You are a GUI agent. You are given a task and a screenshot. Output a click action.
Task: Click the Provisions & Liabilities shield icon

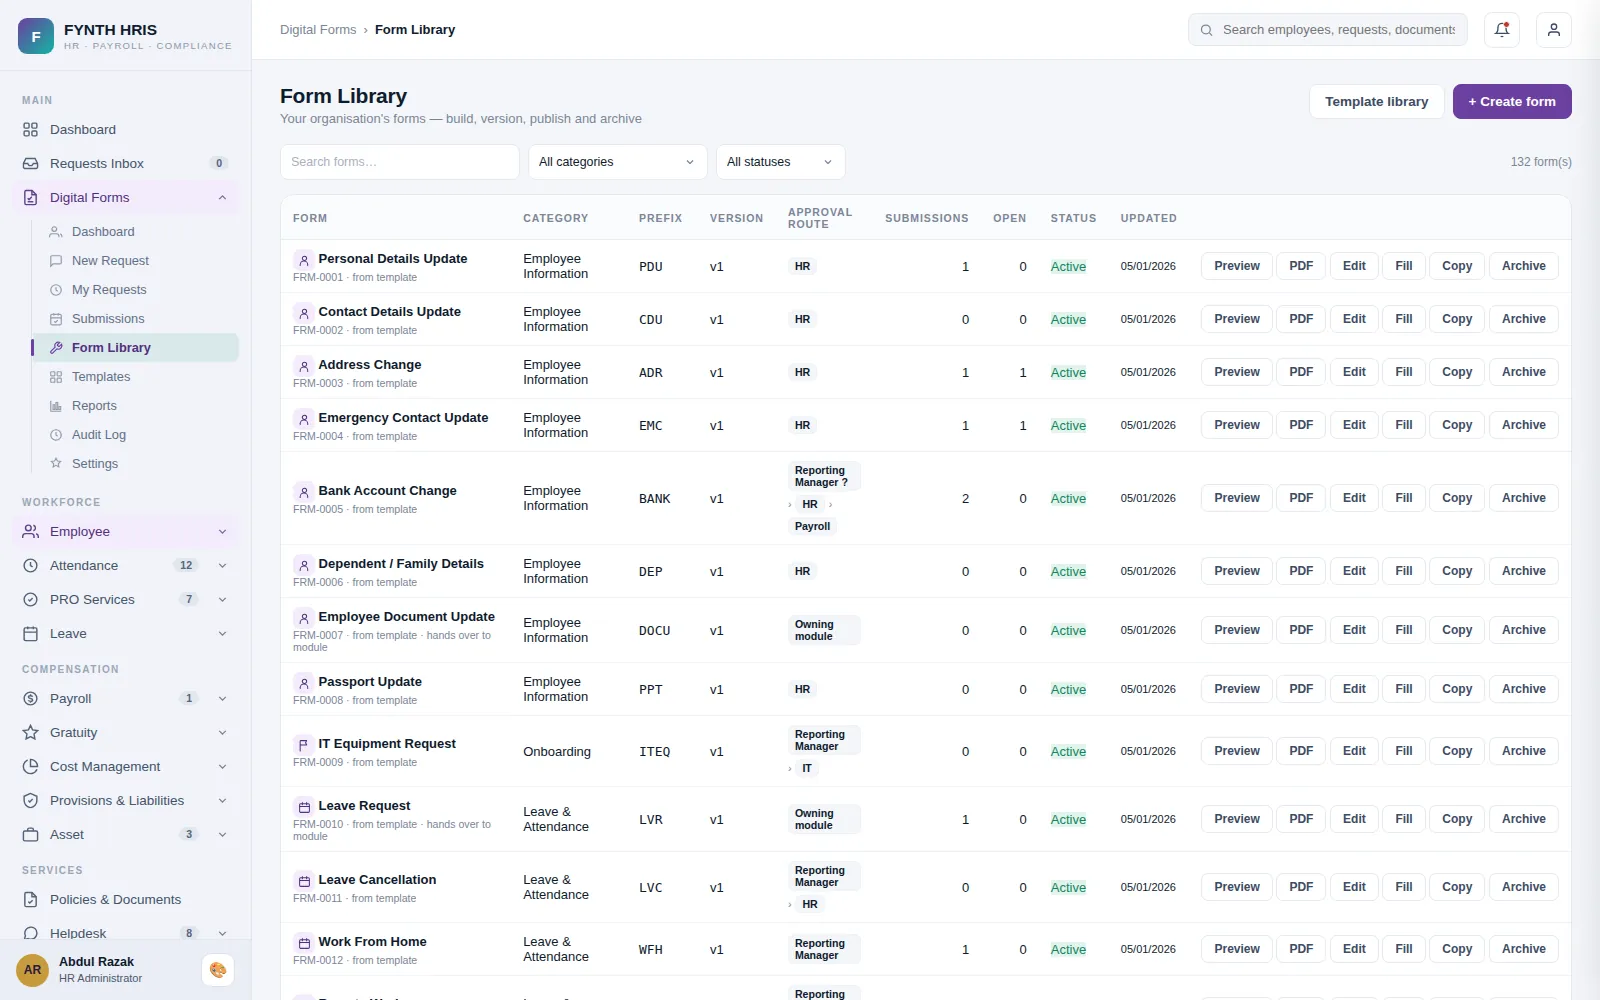click(30, 801)
